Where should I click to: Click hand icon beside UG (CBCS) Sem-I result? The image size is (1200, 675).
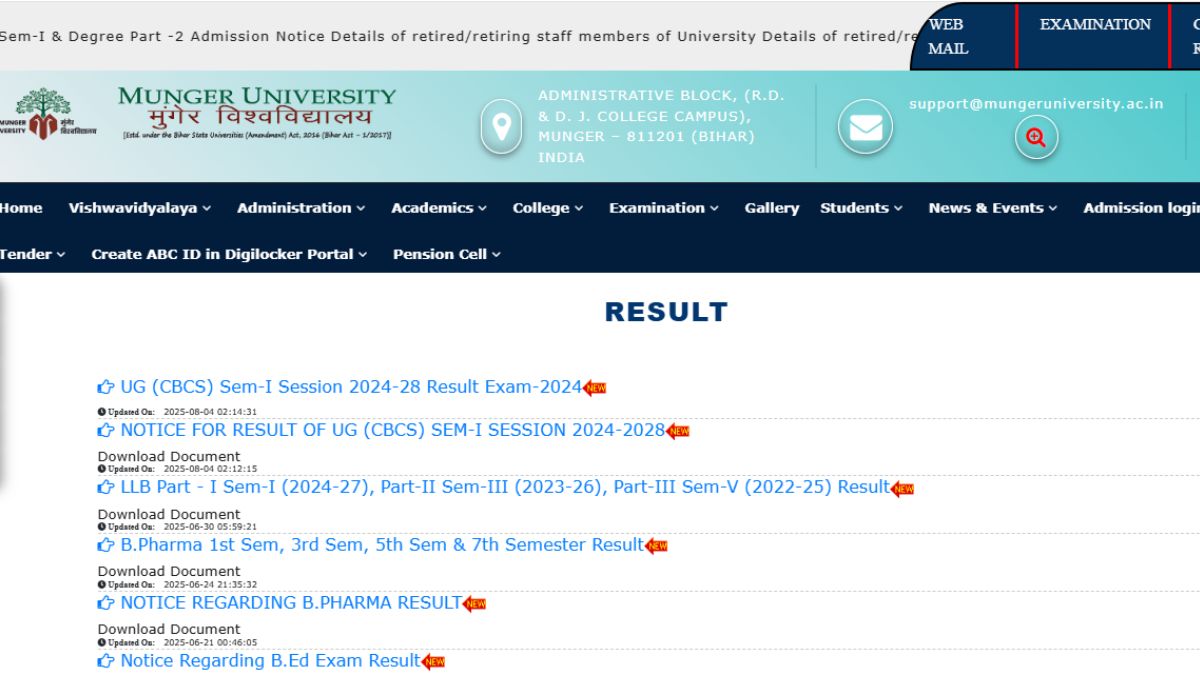pyautogui.click(x=106, y=387)
